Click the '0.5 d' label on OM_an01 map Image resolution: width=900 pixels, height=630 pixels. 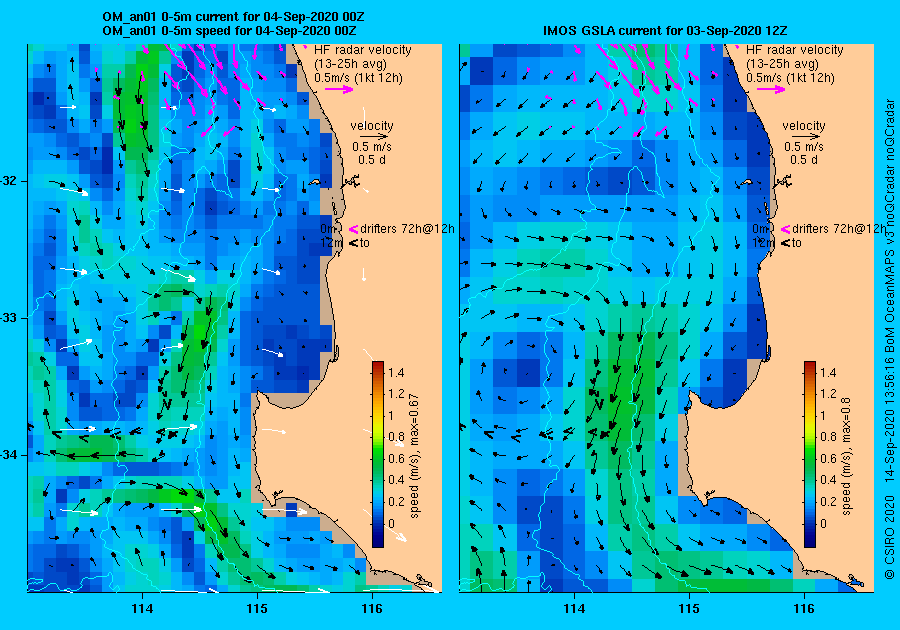(x=372, y=160)
